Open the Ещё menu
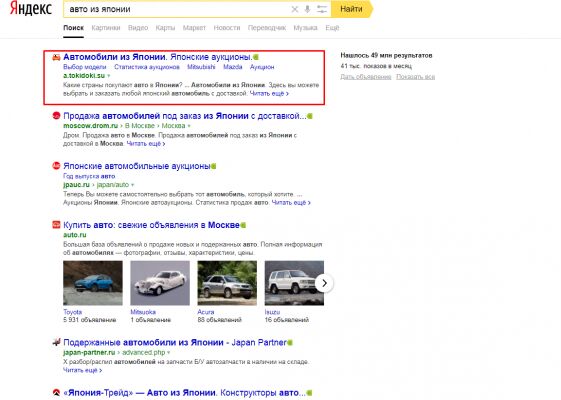Image resolution: width=561 pixels, height=400 pixels. [x=332, y=28]
